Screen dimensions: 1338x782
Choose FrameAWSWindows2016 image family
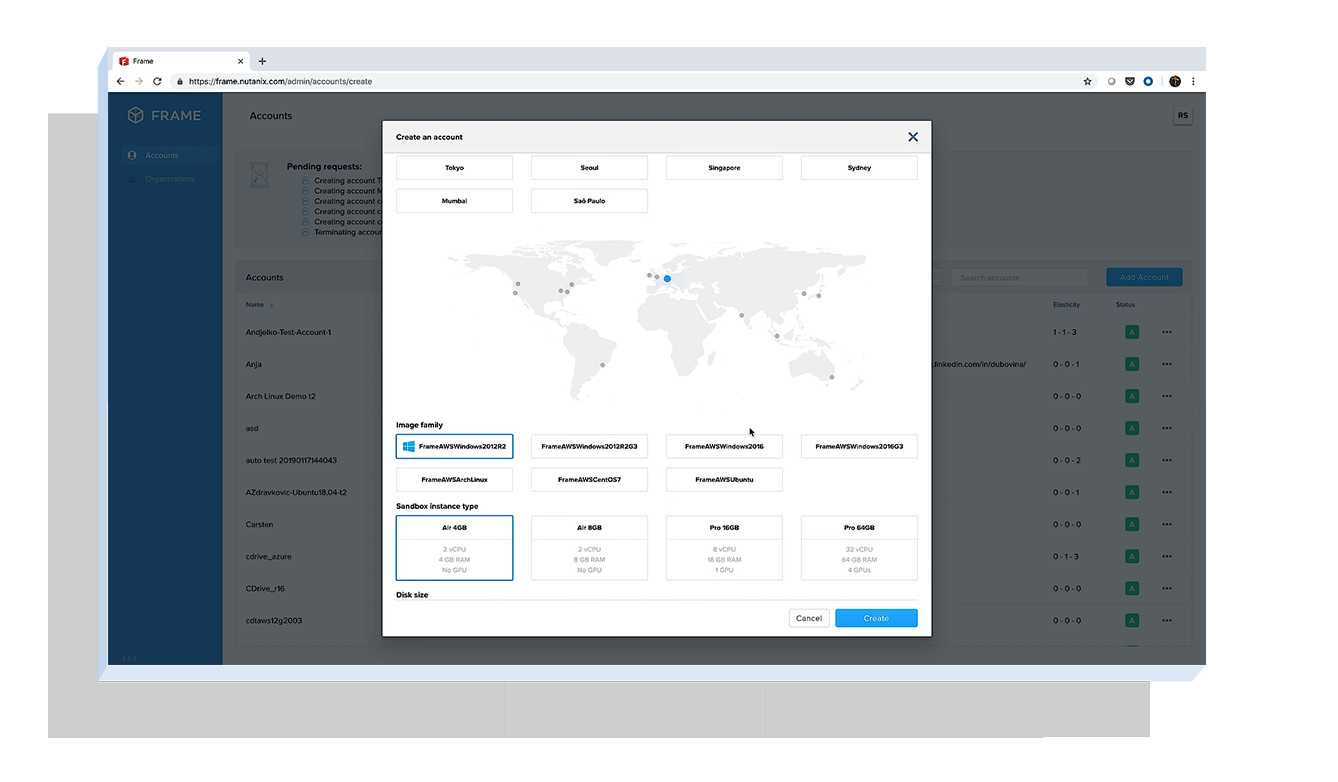coord(724,446)
